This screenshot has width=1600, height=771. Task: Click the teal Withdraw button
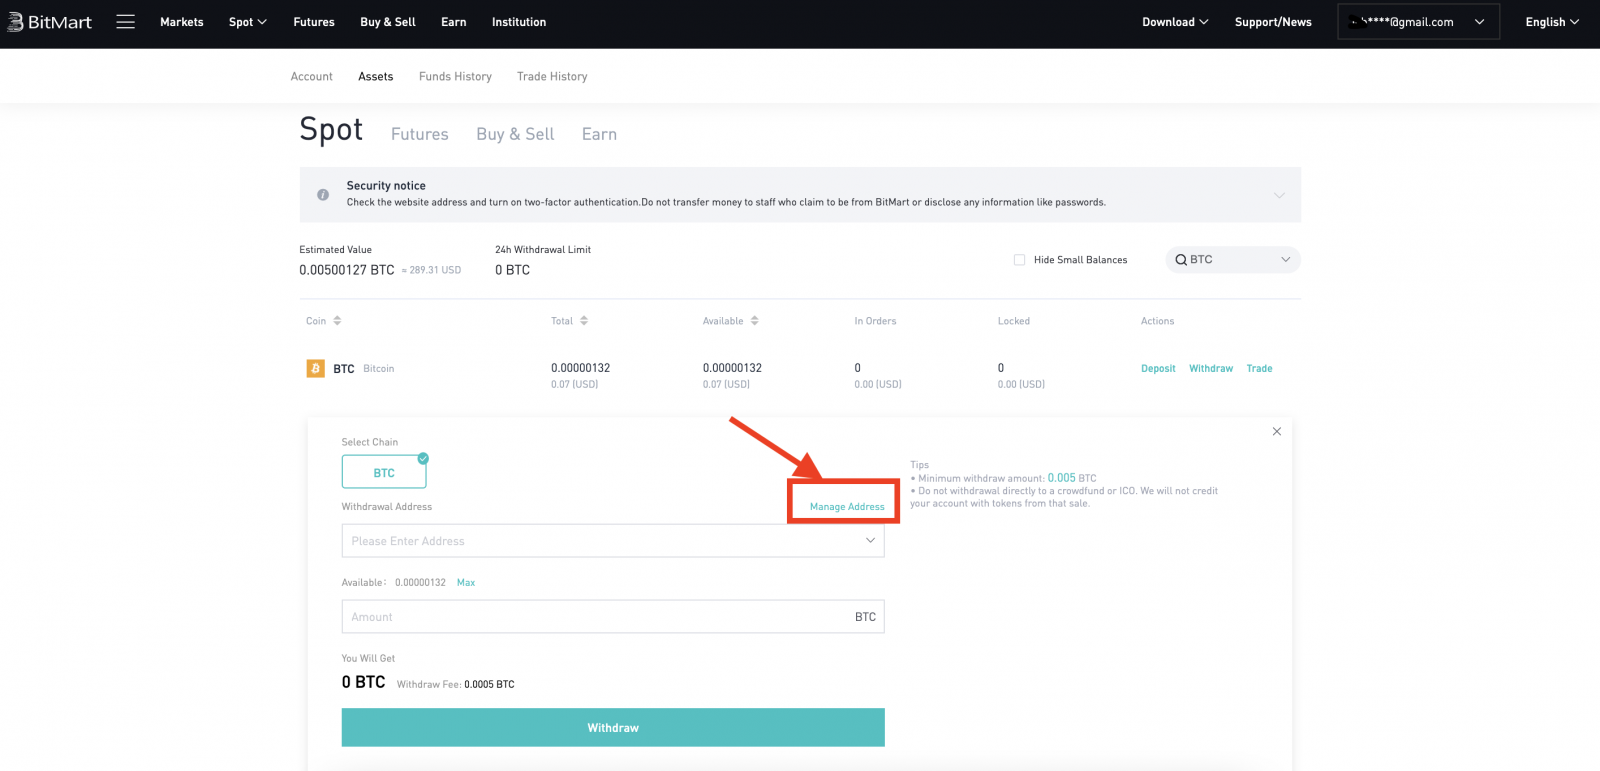(x=612, y=728)
